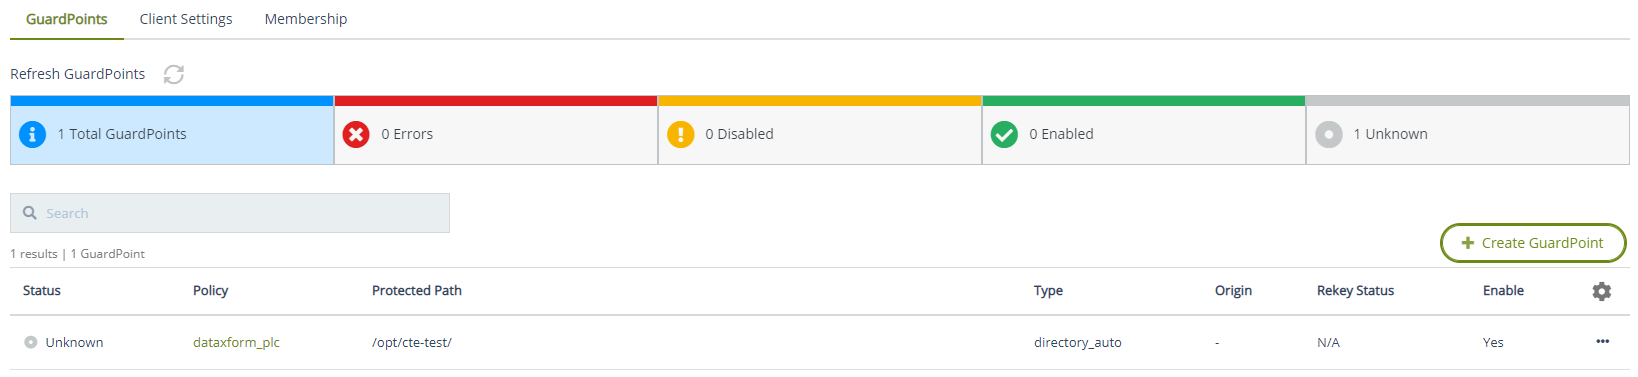
Task: Click the Create GuardPoint button
Action: [1533, 243]
